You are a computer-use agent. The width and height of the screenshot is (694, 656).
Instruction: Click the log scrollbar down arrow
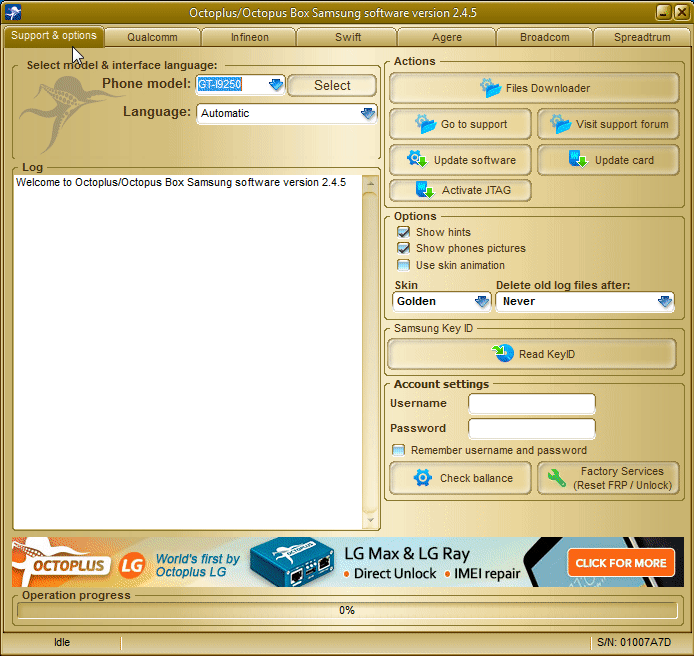[370, 520]
